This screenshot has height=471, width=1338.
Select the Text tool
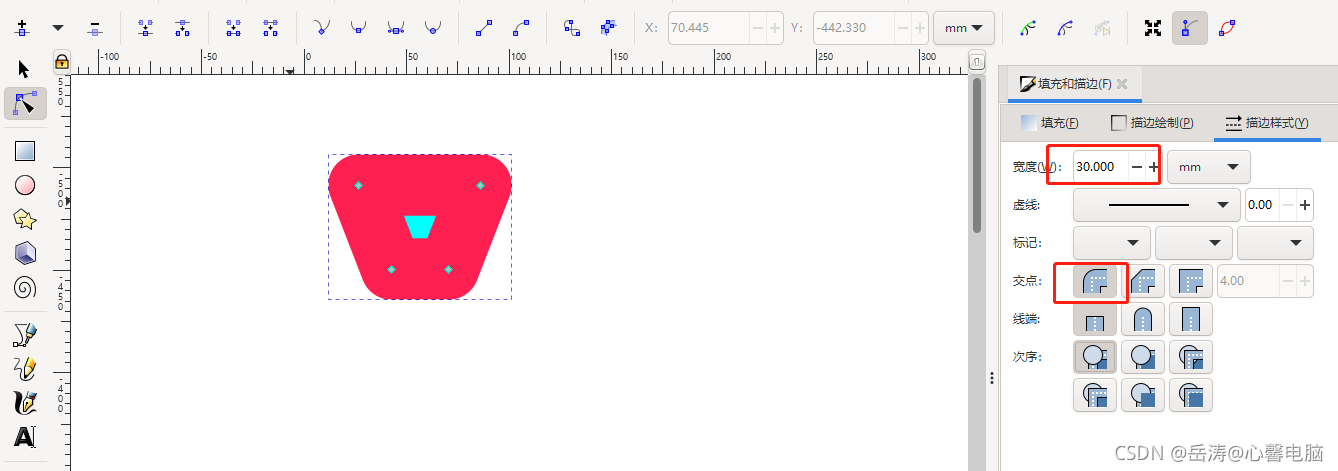(25, 437)
